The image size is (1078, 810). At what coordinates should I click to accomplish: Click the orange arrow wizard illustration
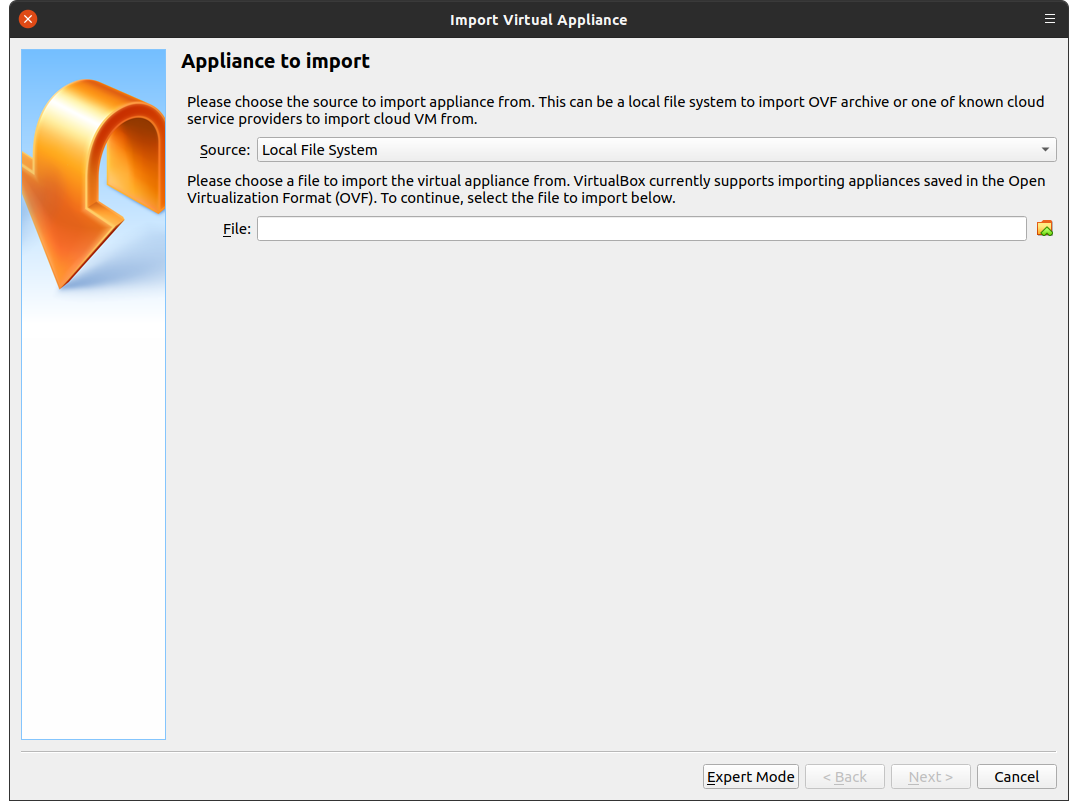point(93,180)
